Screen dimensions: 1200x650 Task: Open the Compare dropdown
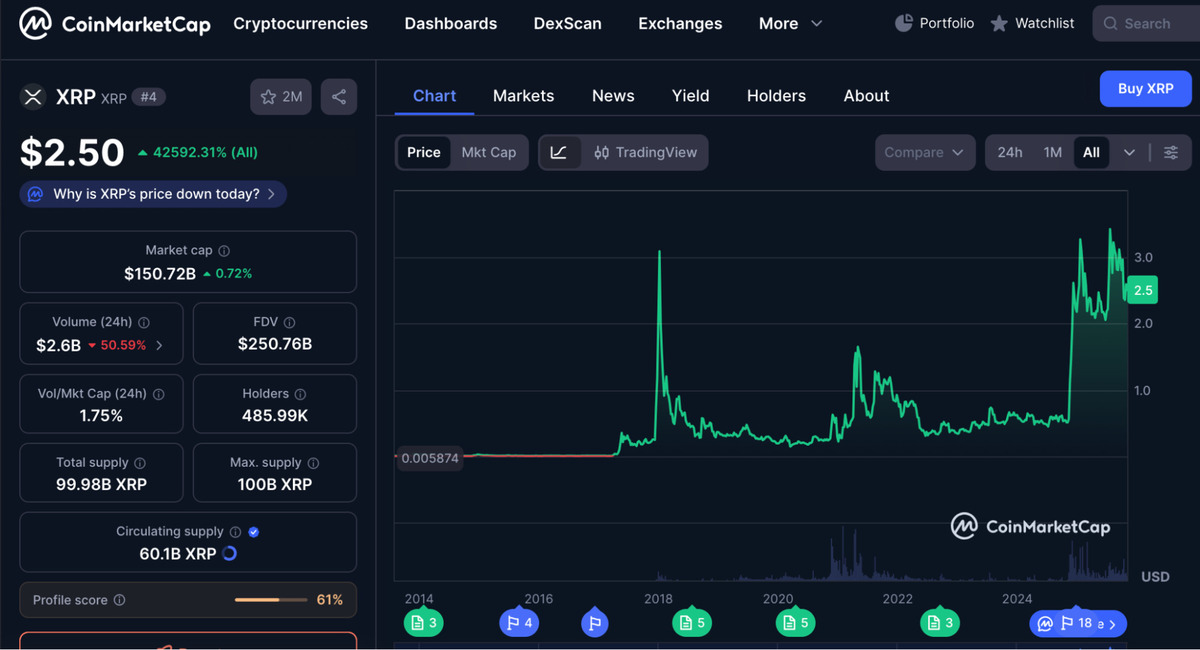click(x=924, y=152)
